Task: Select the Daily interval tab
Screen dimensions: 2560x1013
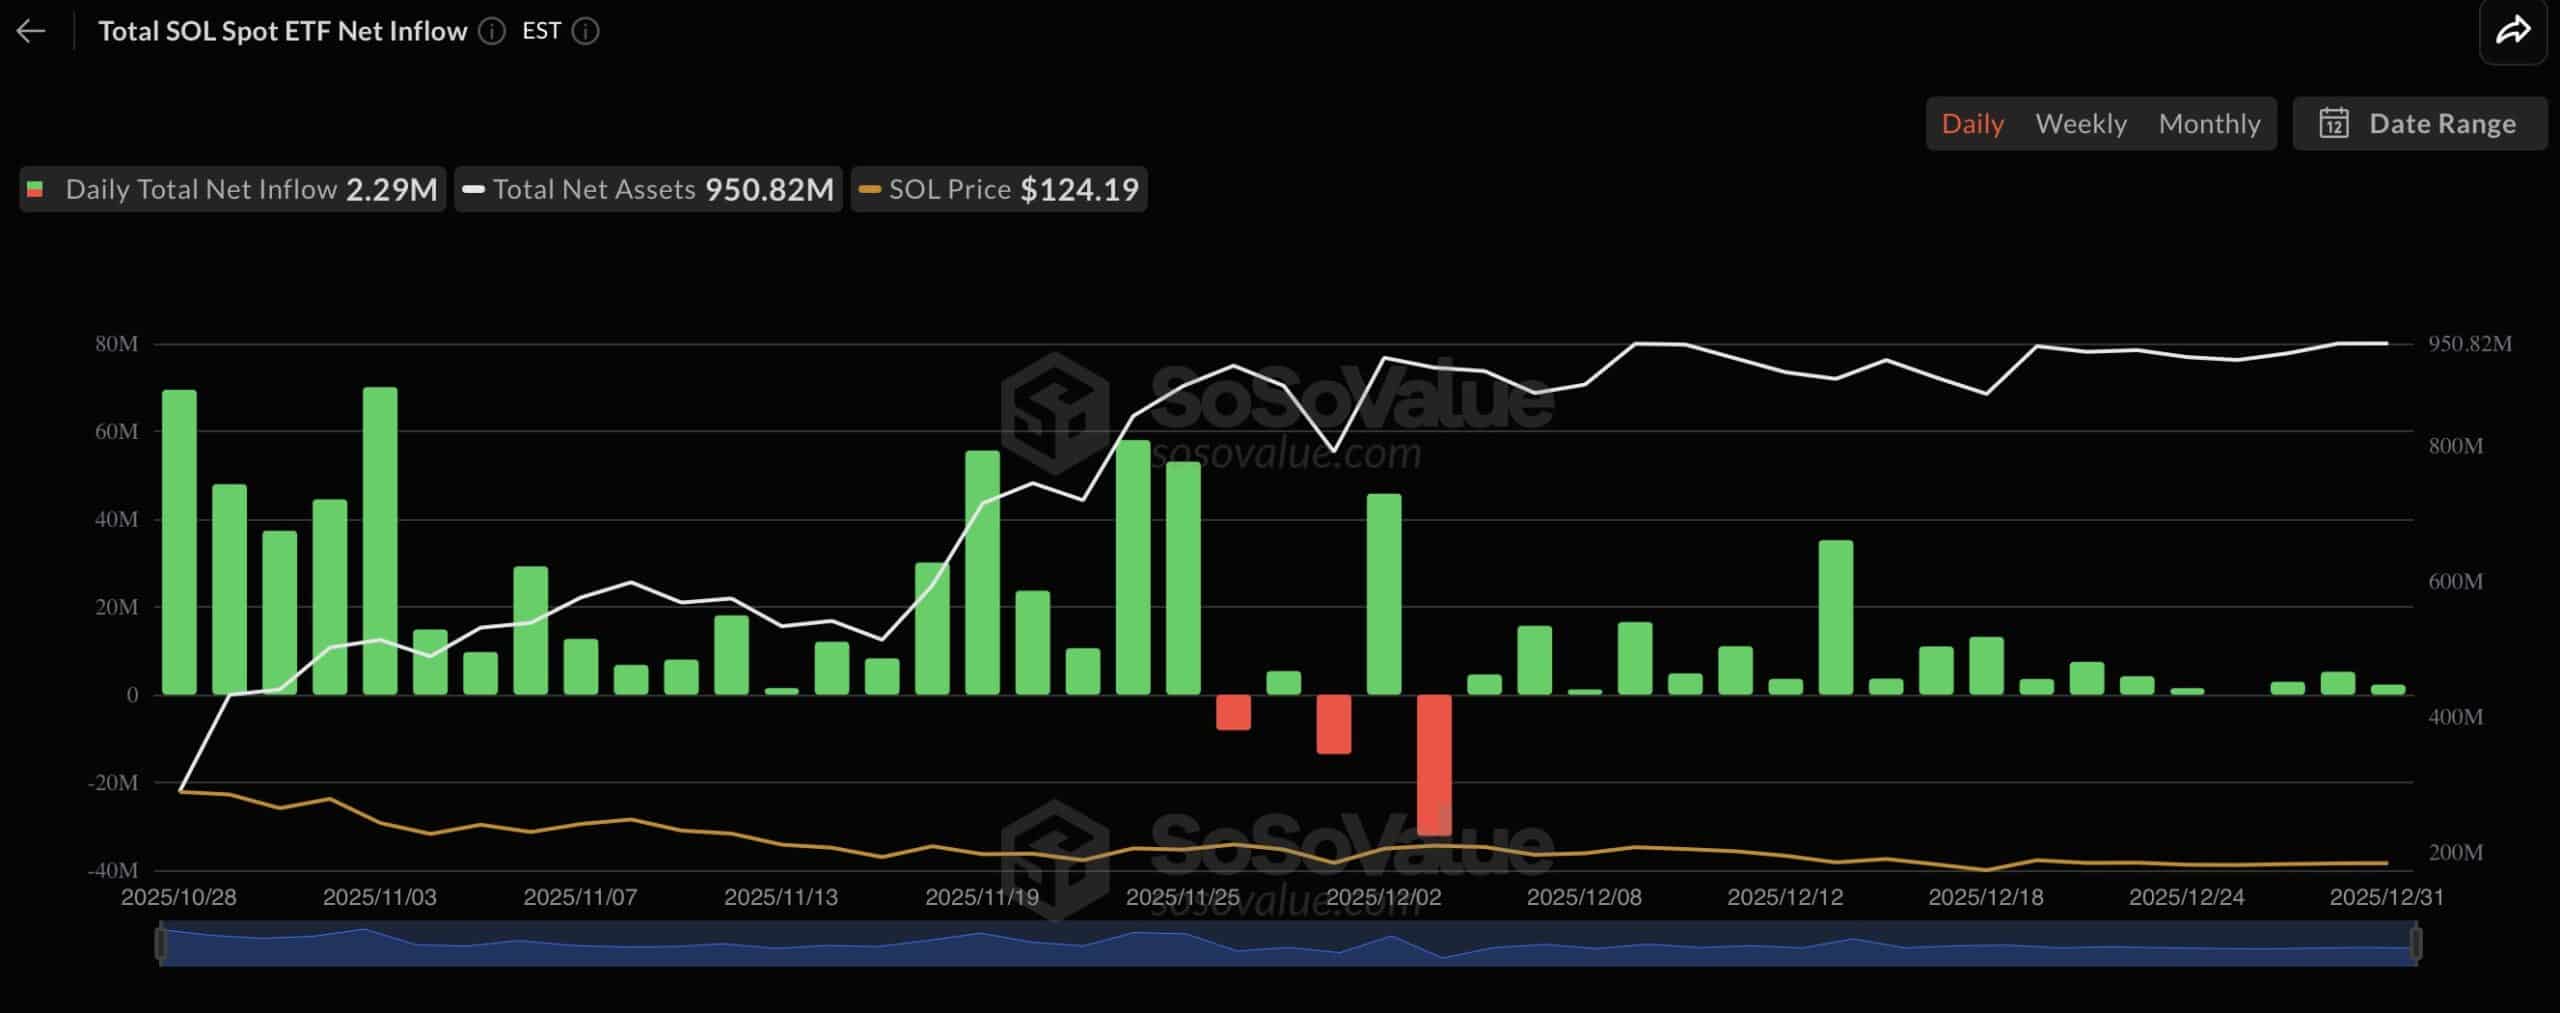Action: [1972, 124]
